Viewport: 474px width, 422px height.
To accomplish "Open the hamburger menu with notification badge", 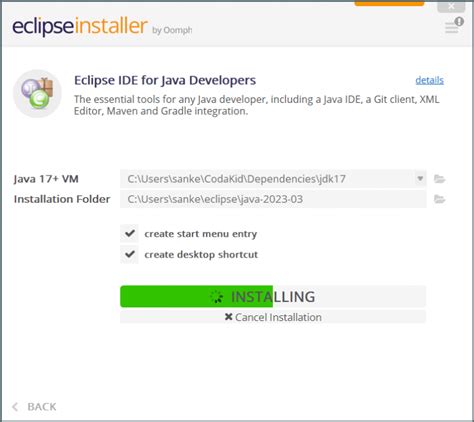I will [454, 26].
